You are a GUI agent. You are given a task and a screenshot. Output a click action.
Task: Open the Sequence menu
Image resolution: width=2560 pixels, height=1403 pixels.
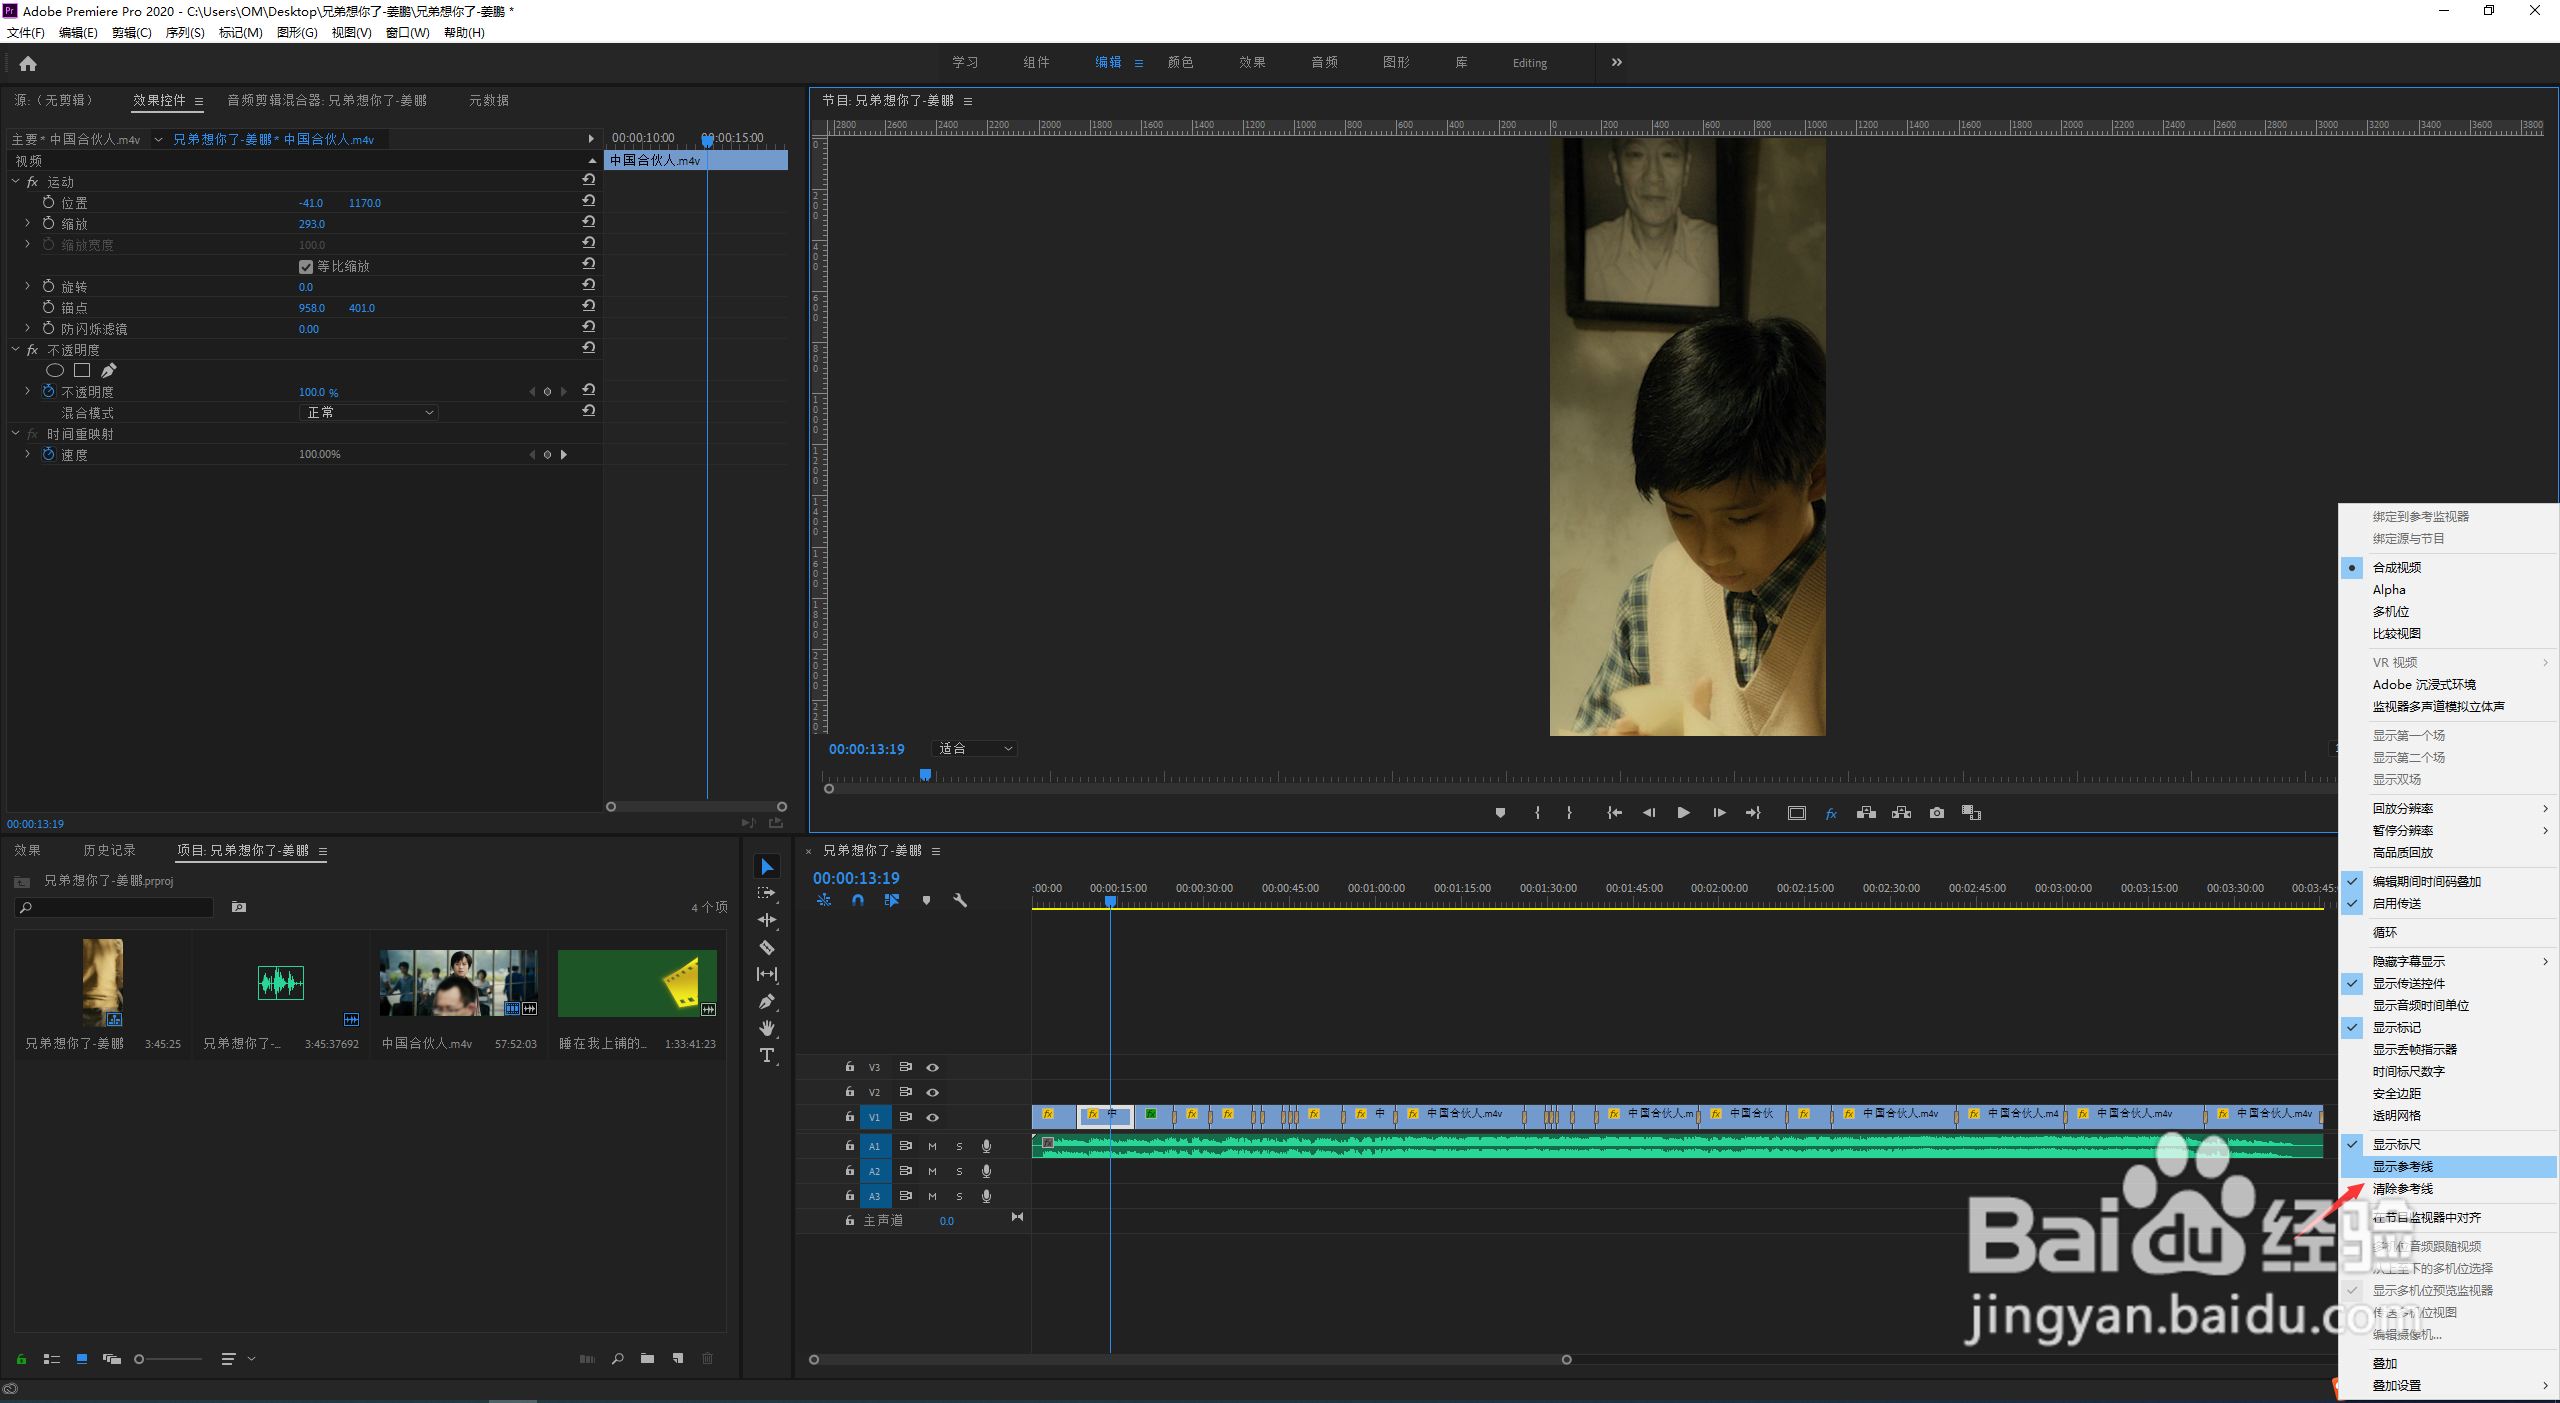point(185,32)
